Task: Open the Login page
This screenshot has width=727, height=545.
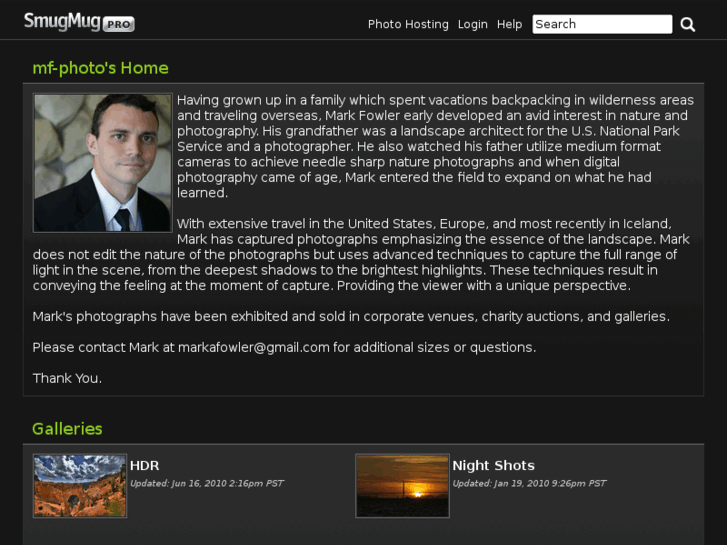Action: tap(473, 24)
